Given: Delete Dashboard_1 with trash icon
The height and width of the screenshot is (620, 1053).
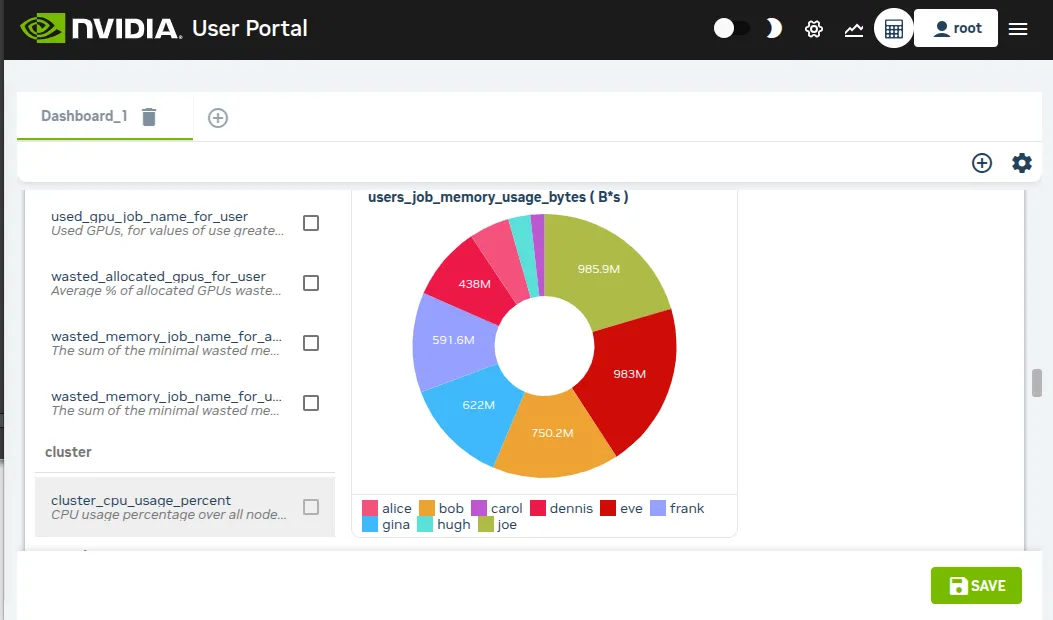Looking at the screenshot, I should pos(149,117).
